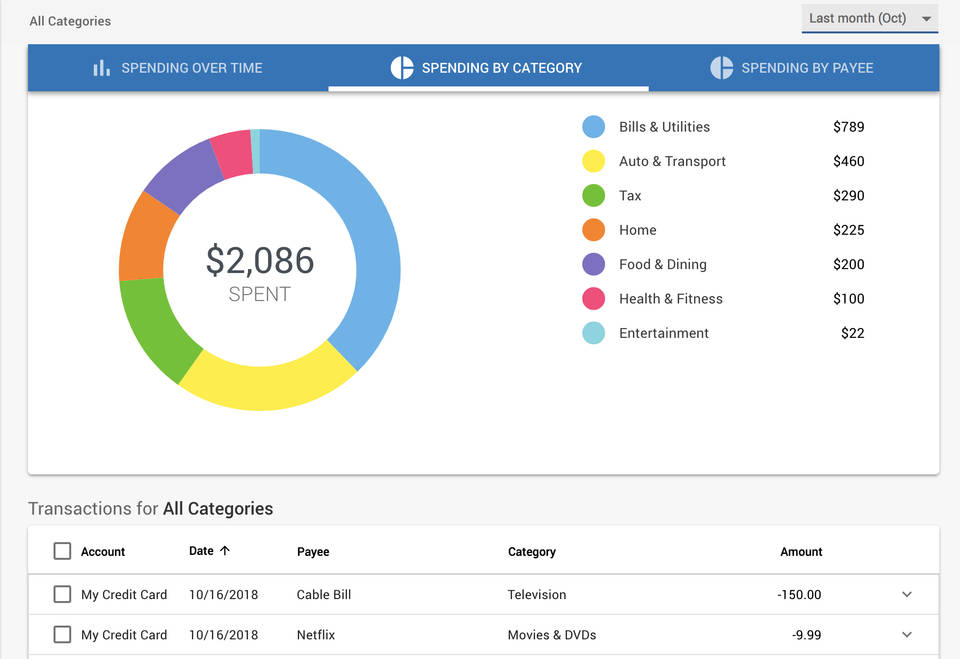
Task: Check the Netflix transaction checkbox
Action: 61,634
